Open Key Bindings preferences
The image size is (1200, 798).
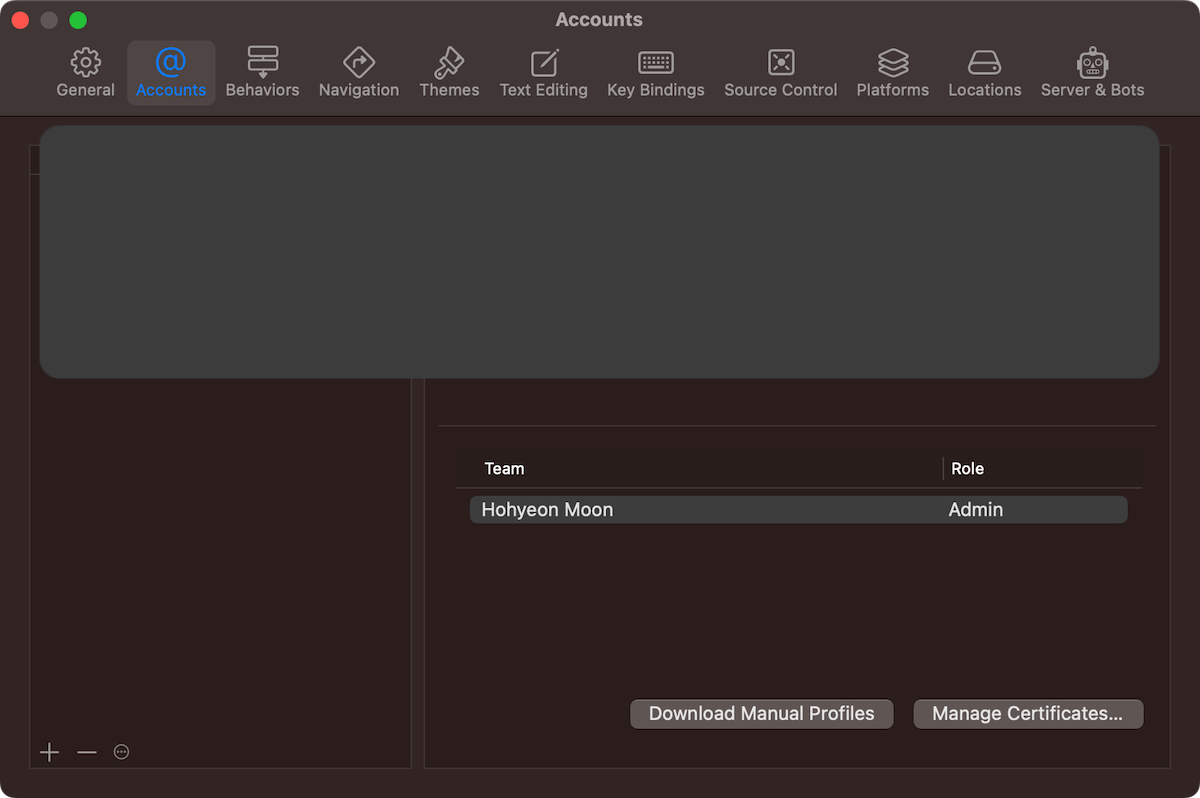click(655, 73)
